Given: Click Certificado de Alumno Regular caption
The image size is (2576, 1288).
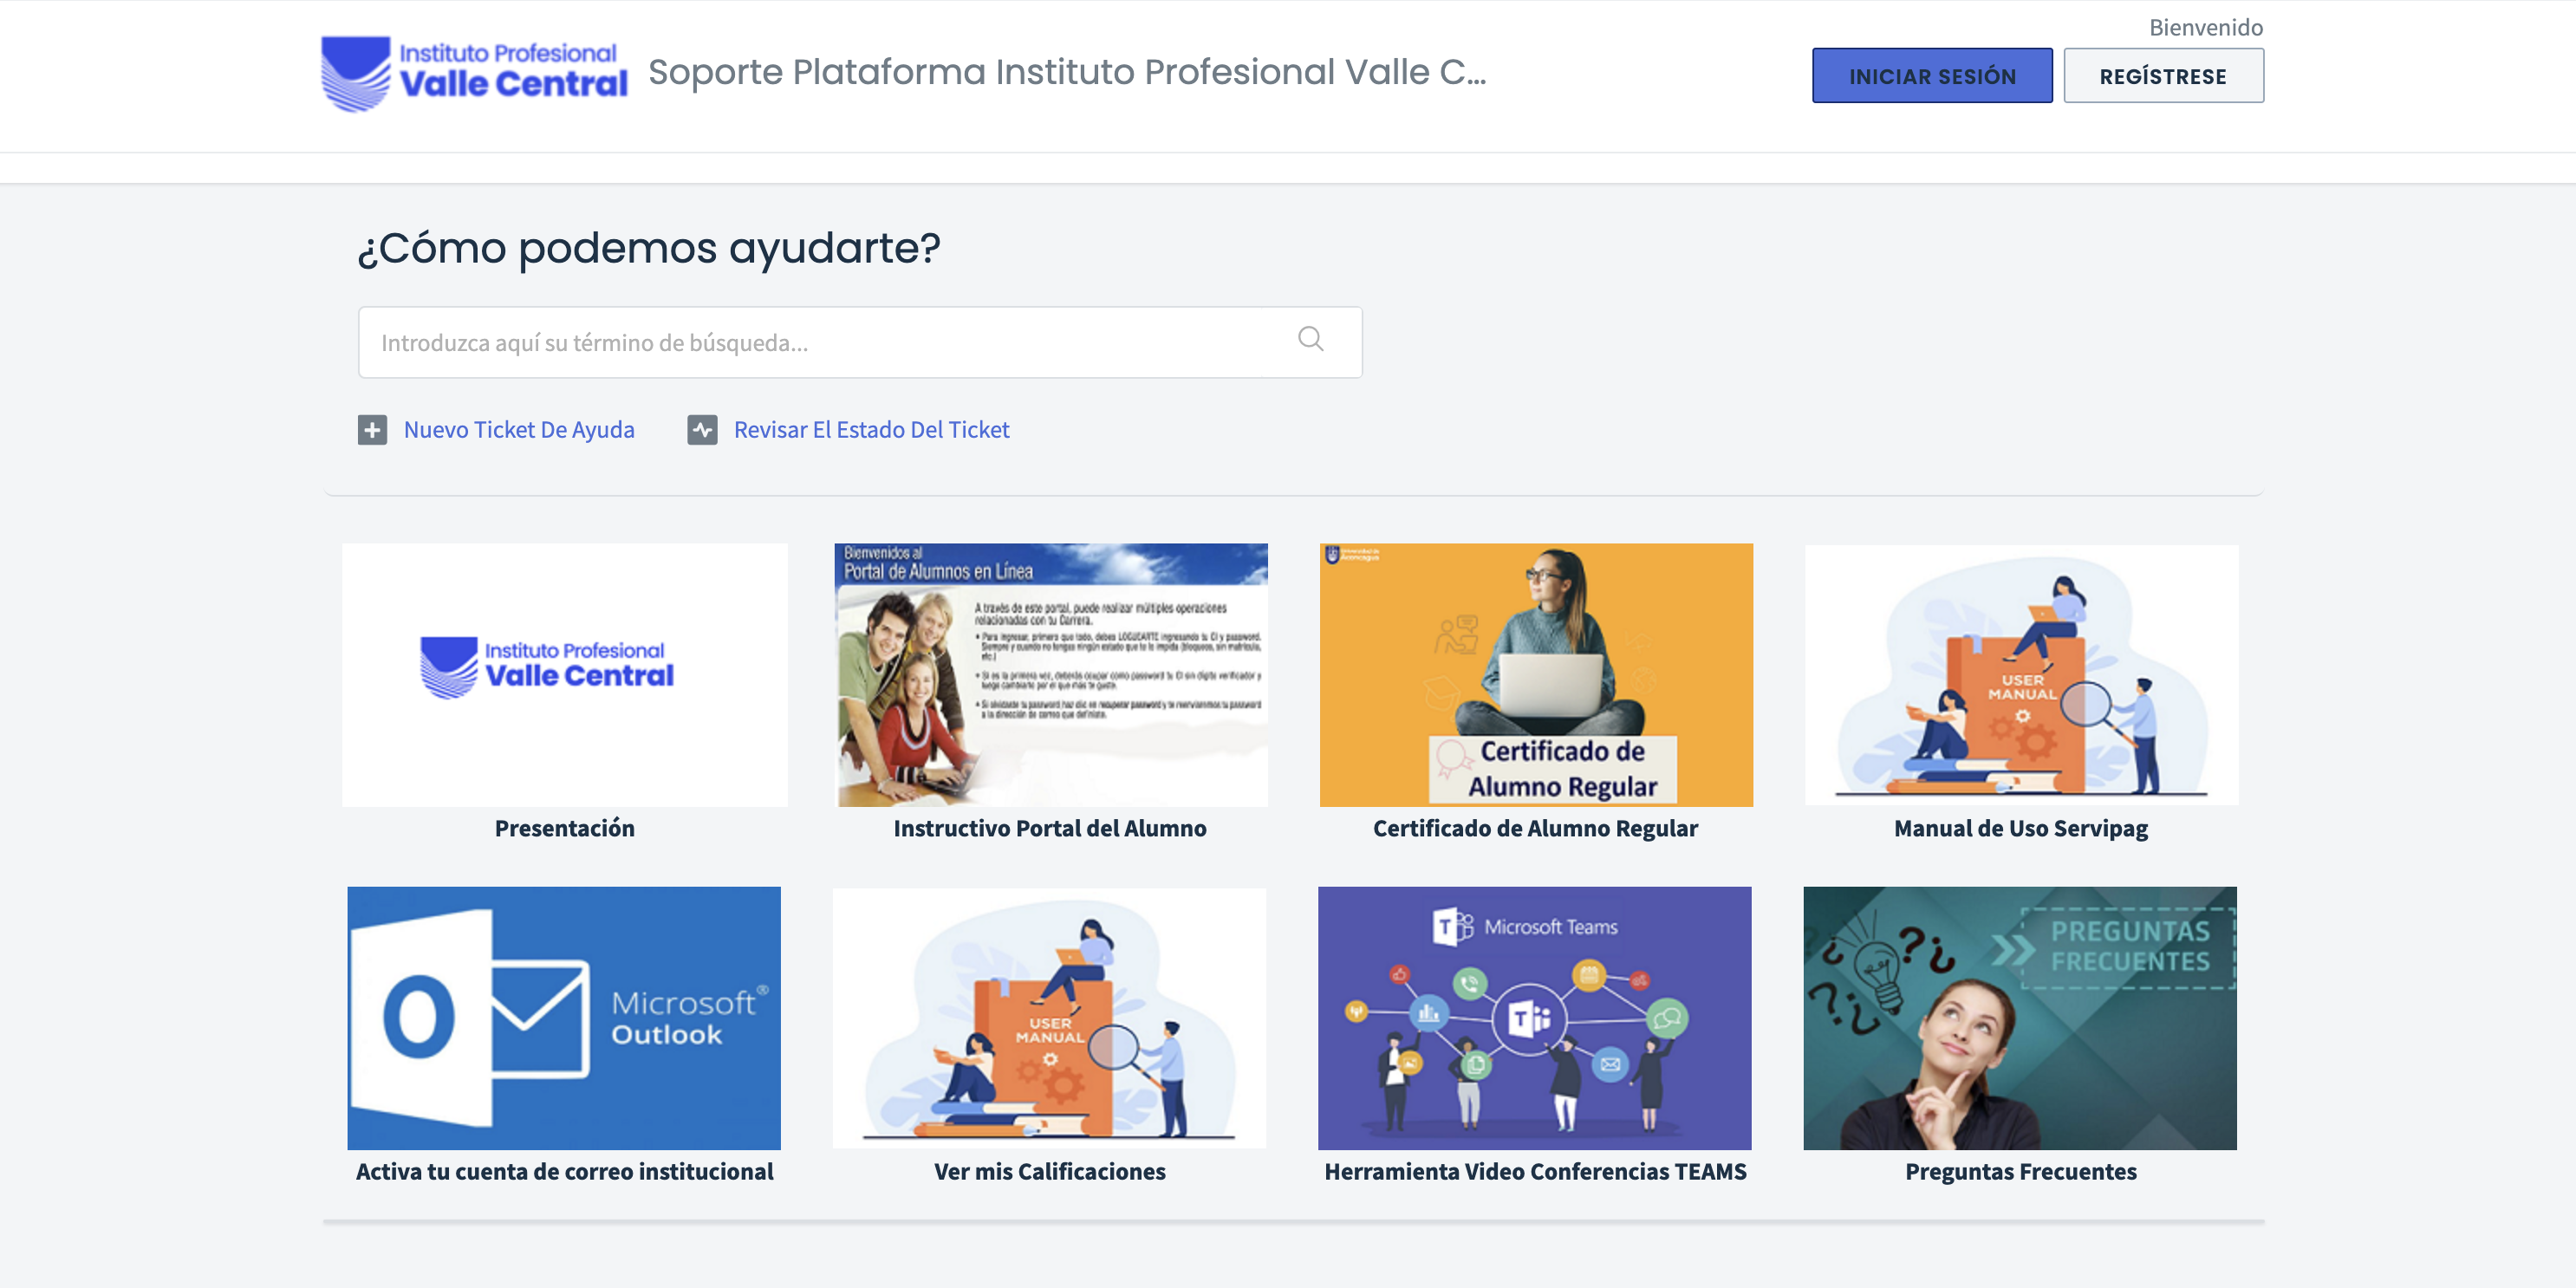Looking at the screenshot, I should point(1535,828).
